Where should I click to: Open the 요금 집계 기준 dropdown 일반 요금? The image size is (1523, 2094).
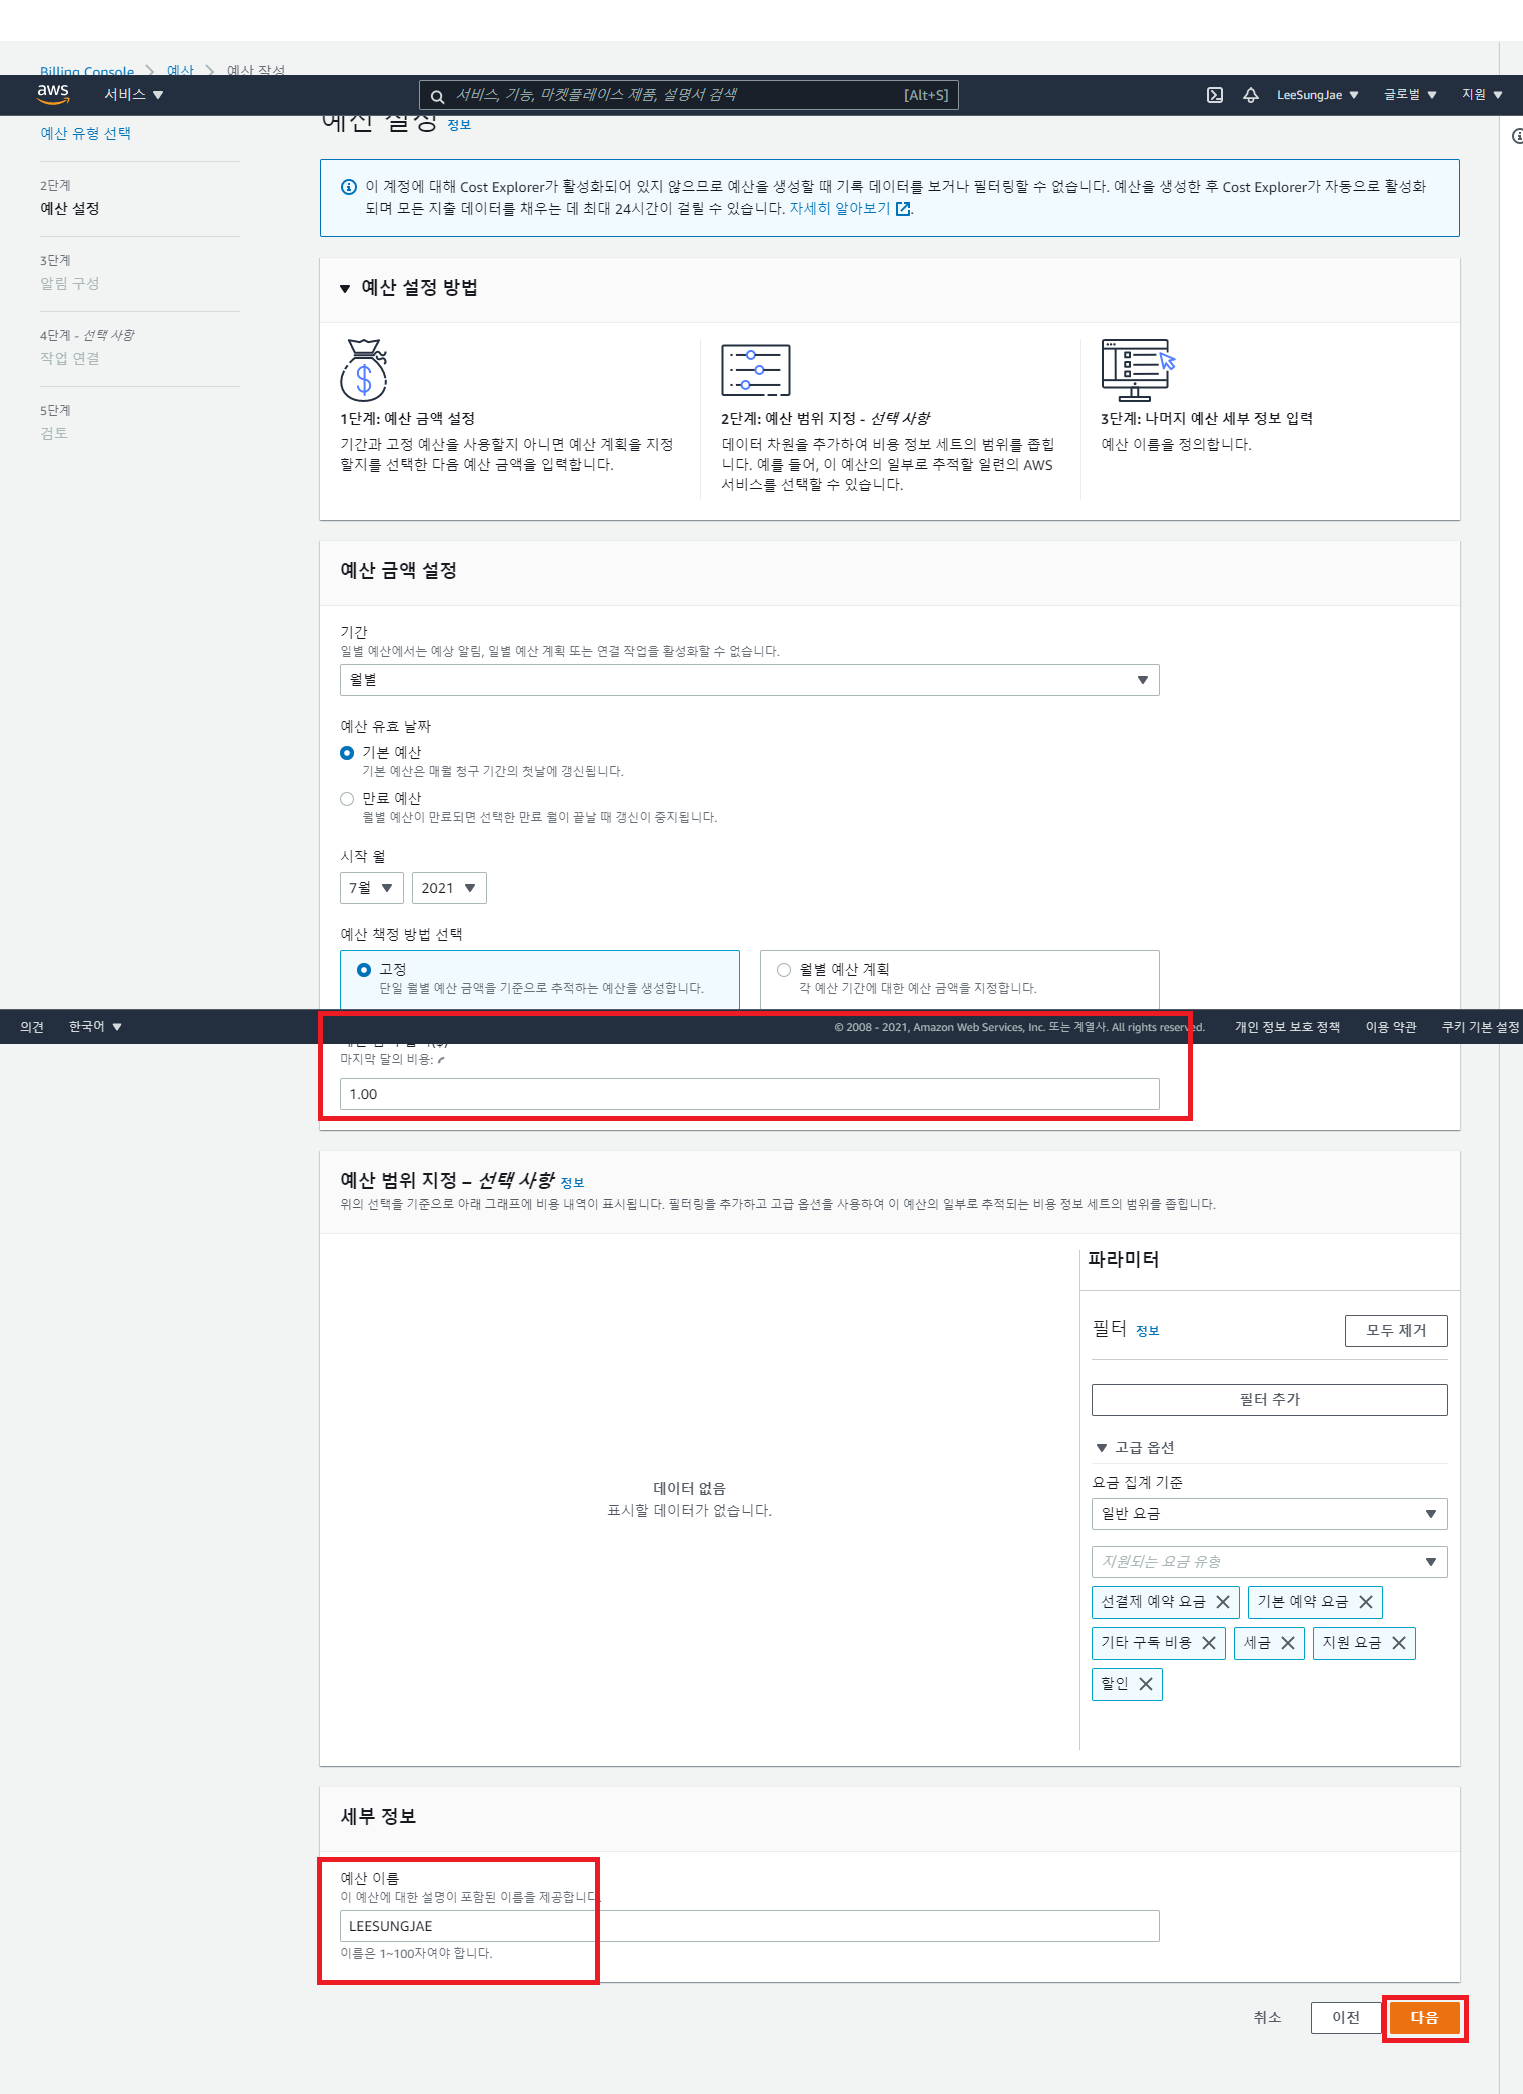pyautogui.click(x=1269, y=1514)
